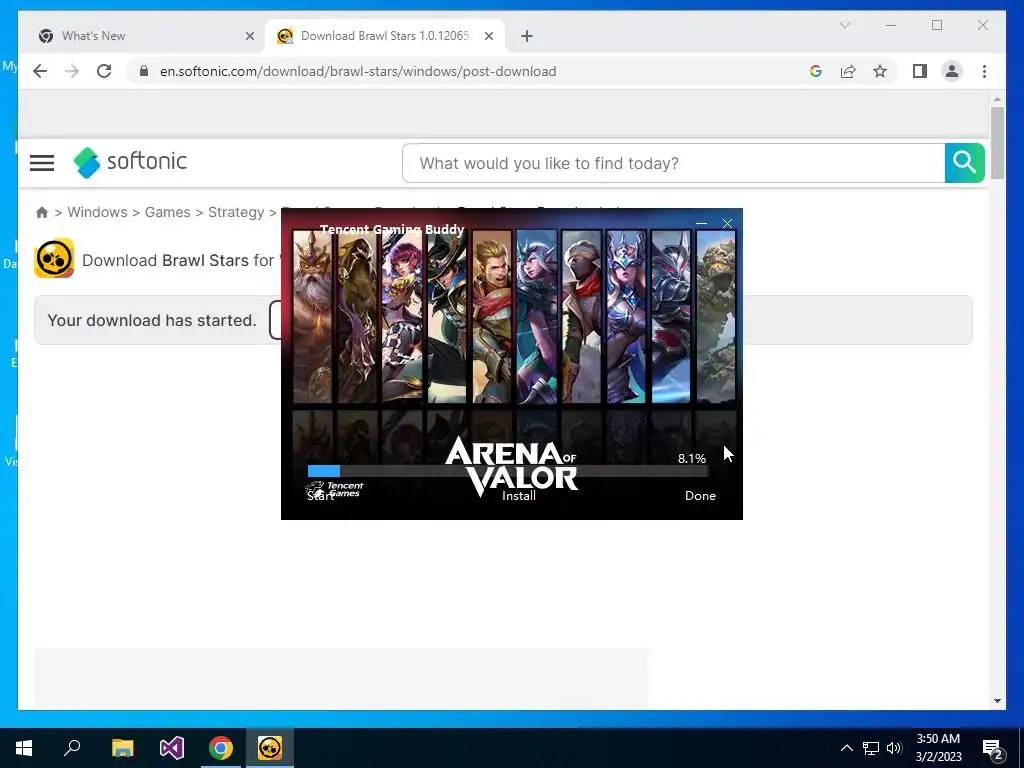Minimize the Tencent Gaming Buddy installer
Screen dimensions: 1024x768
tap(701, 223)
